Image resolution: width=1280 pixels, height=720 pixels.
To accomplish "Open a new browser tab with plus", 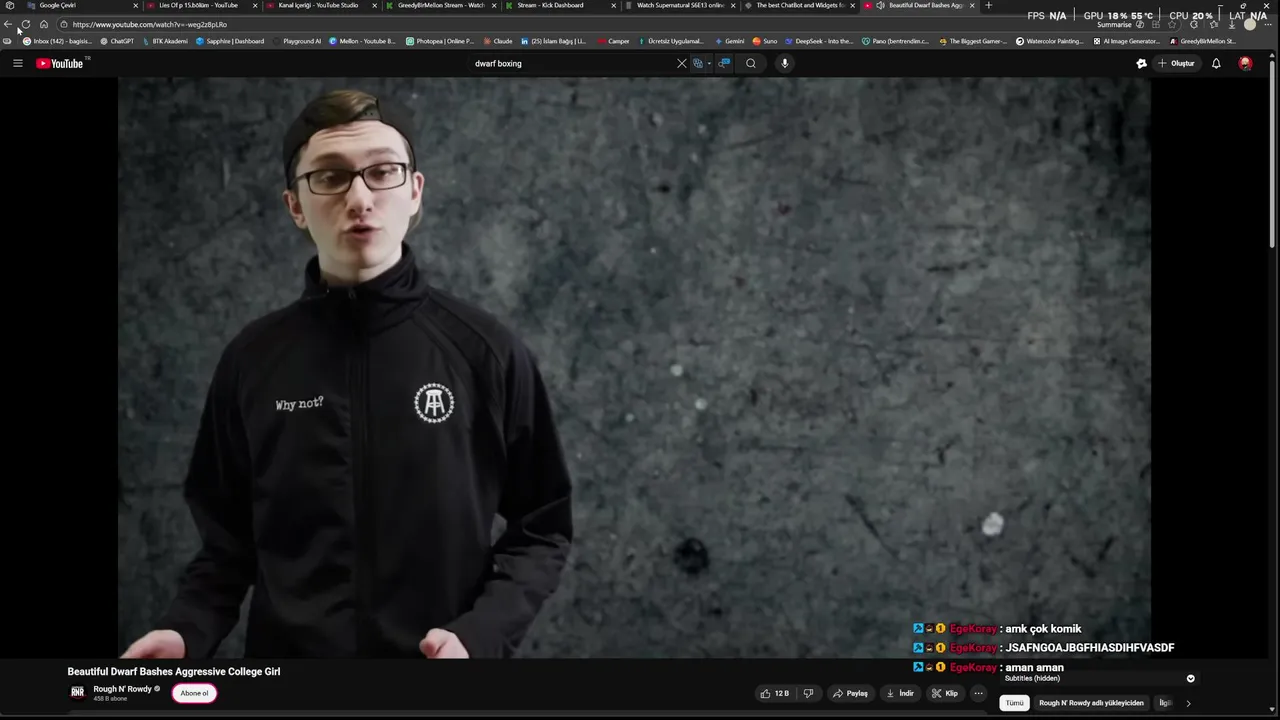I will tap(989, 5).
